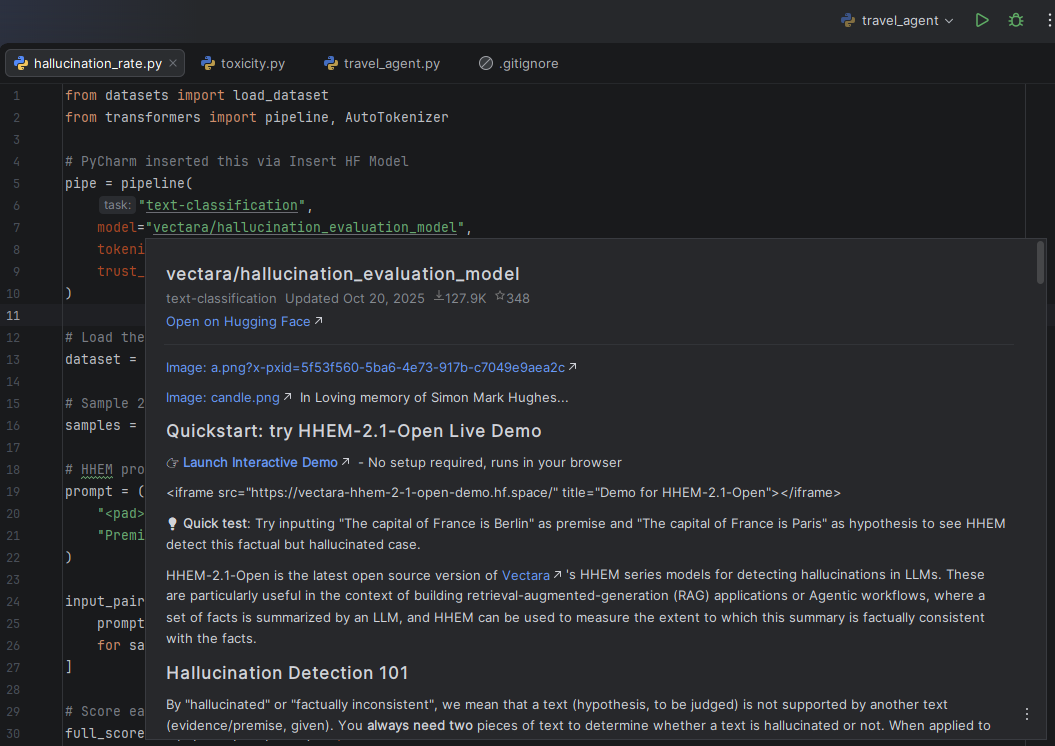The width and height of the screenshot is (1055, 746).
Task: Click the load_dataset import on line 1
Action: click(281, 96)
